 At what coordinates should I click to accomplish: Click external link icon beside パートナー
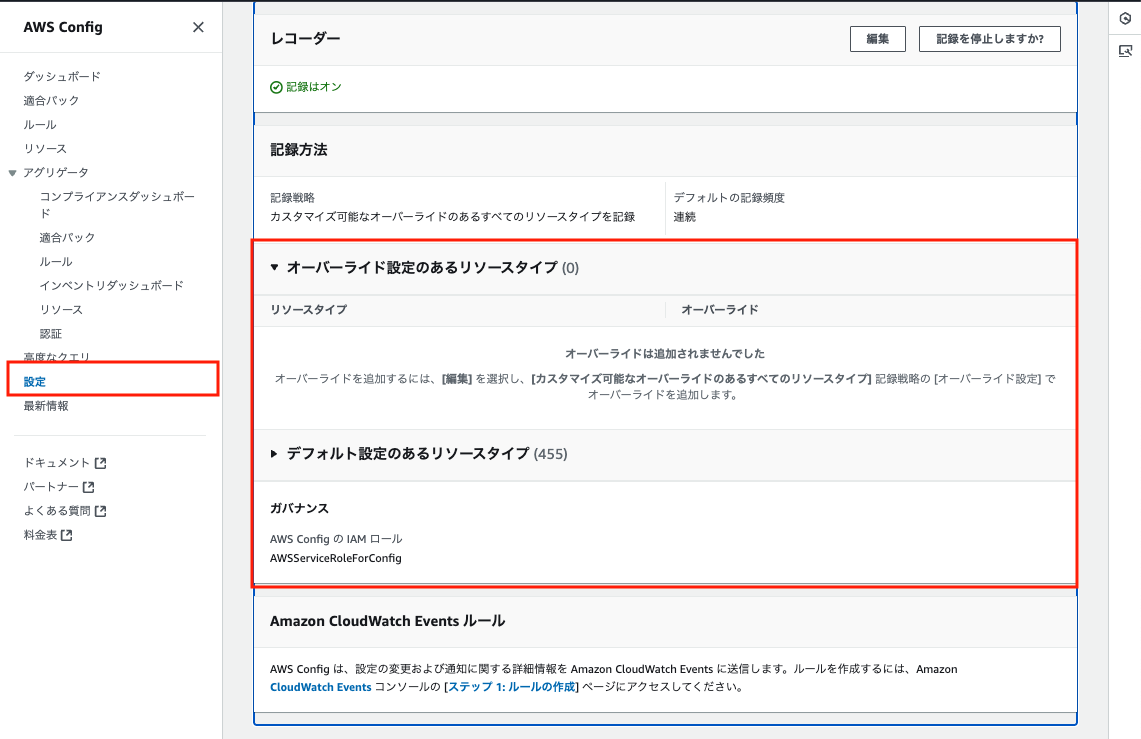point(88,487)
